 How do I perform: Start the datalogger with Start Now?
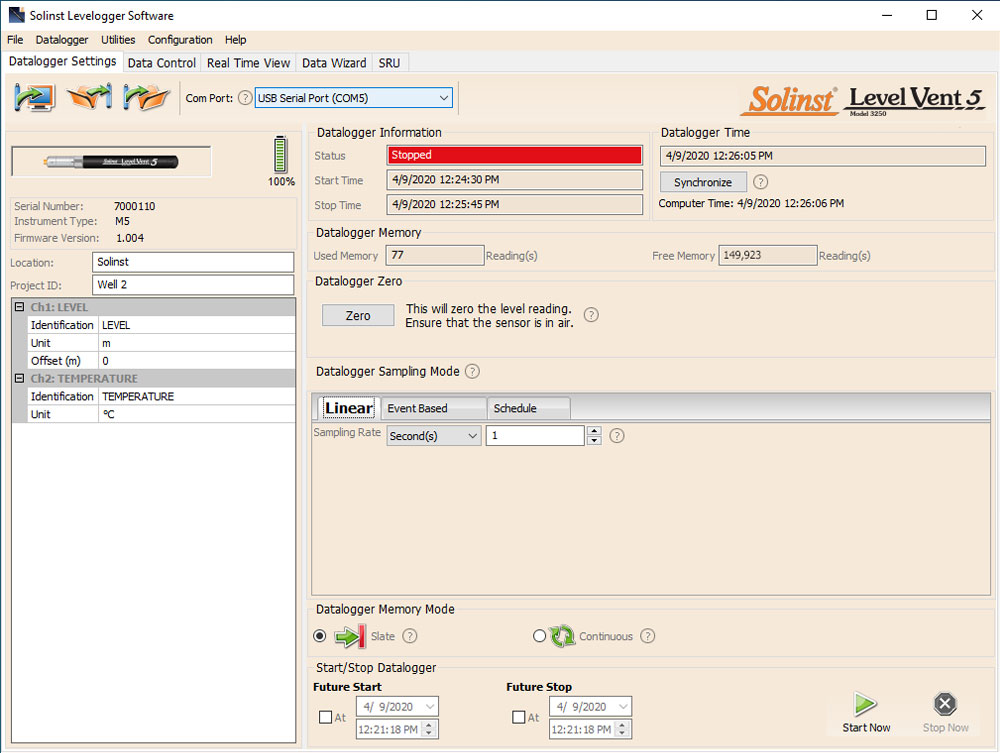(x=866, y=704)
